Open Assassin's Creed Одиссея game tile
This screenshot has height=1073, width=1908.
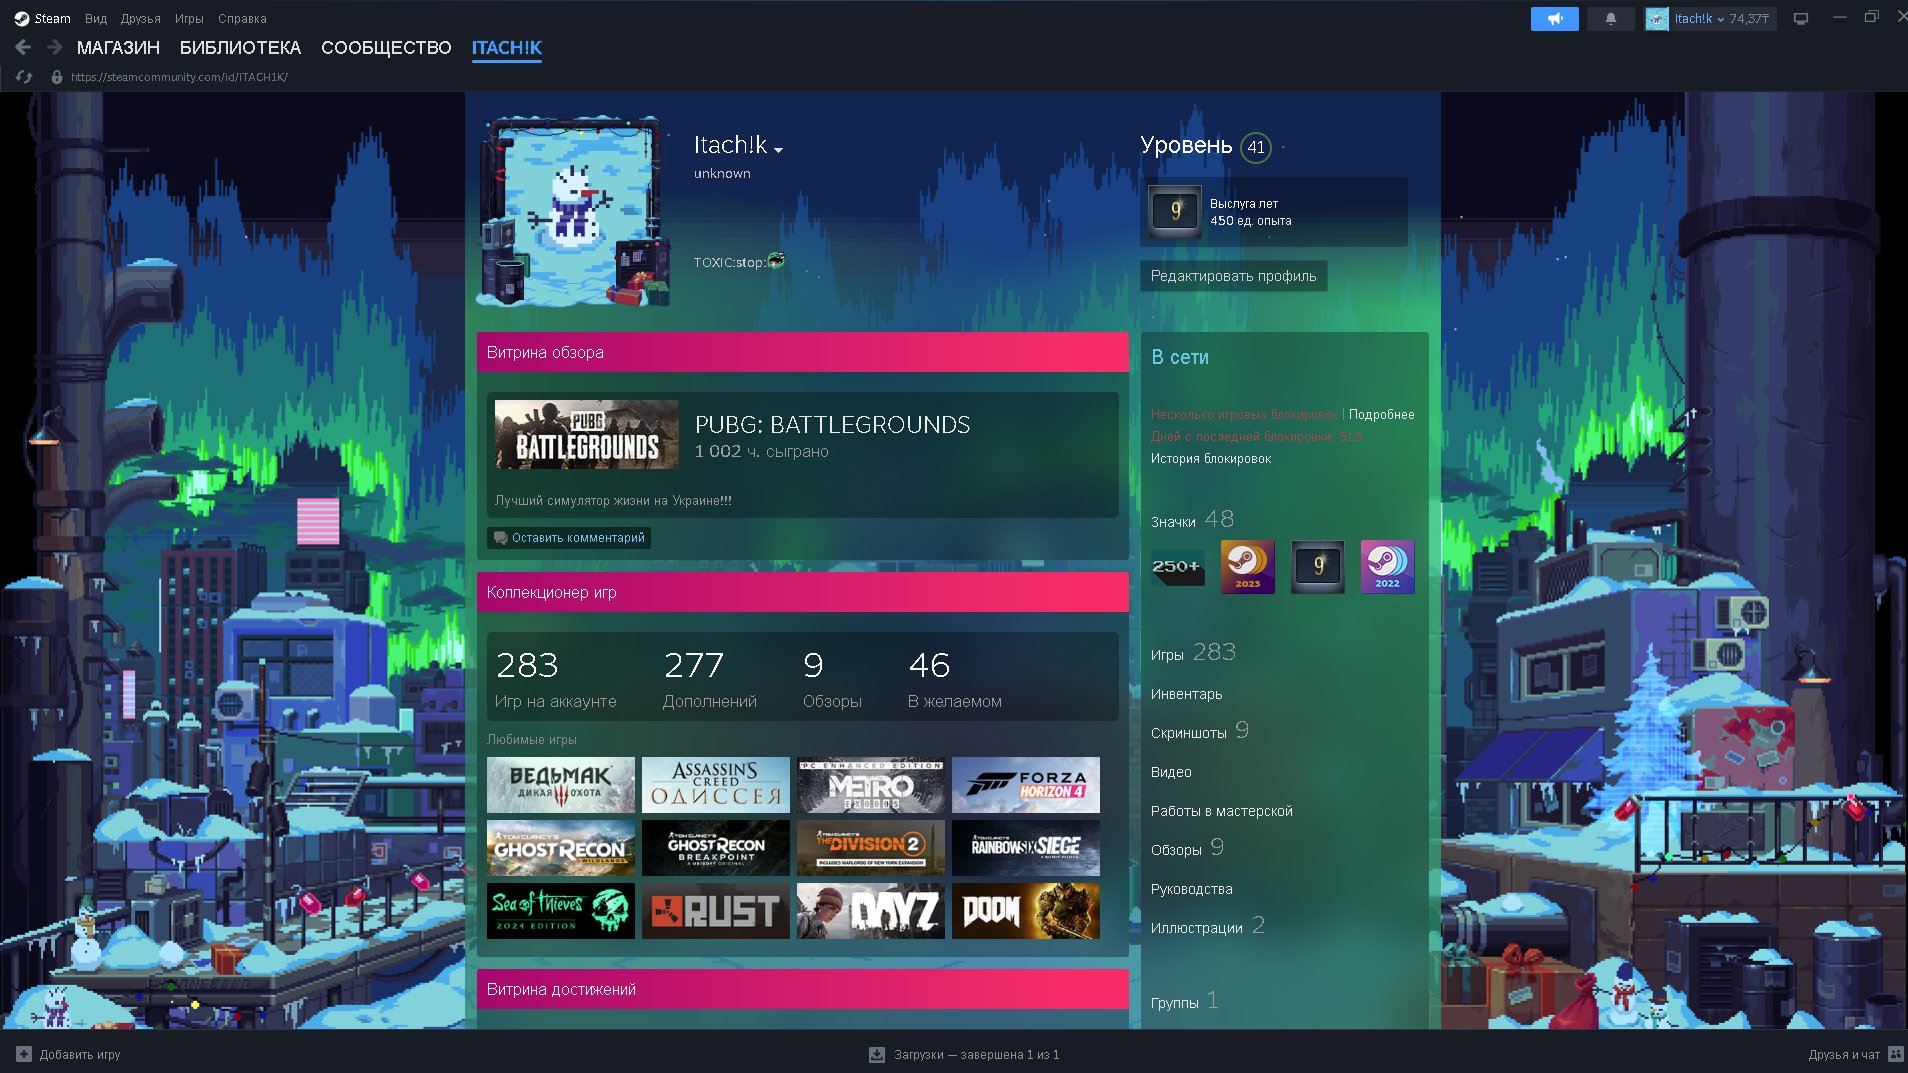[716, 785]
